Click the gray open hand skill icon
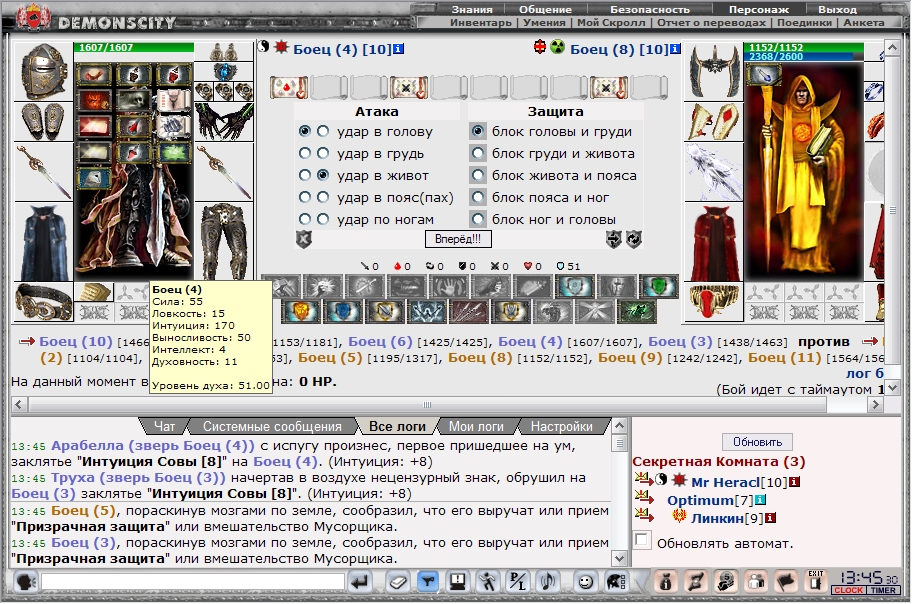 pos(448,286)
